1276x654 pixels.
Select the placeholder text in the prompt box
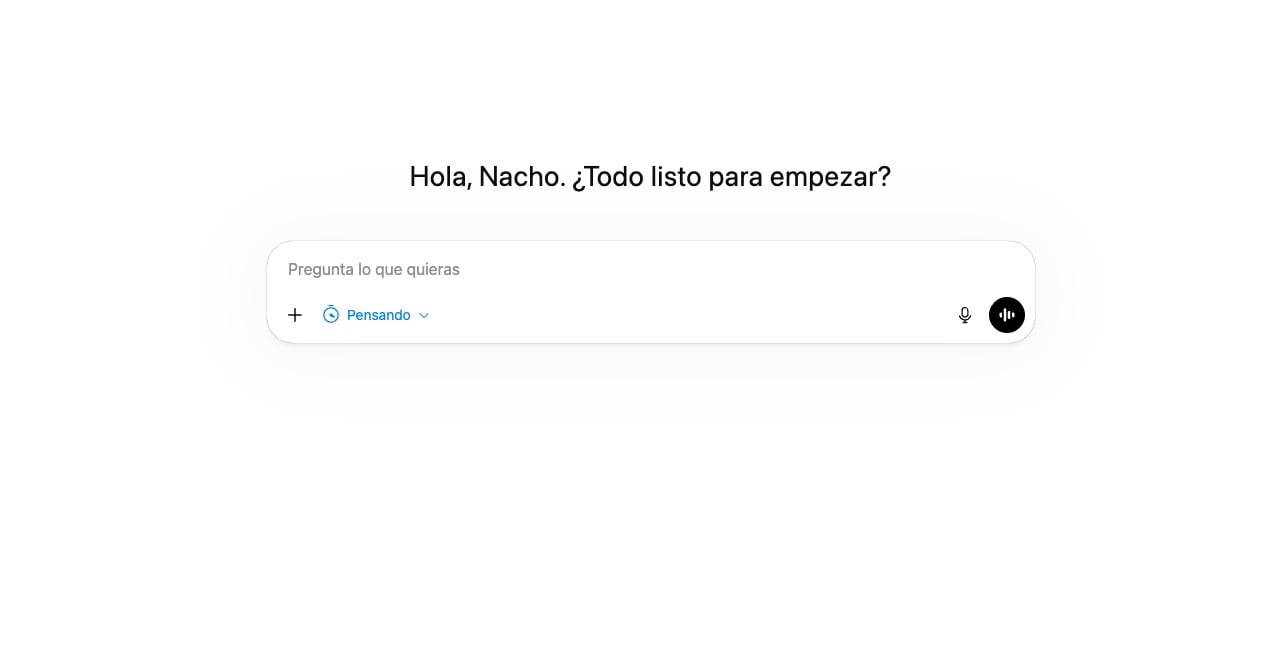(374, 269)
